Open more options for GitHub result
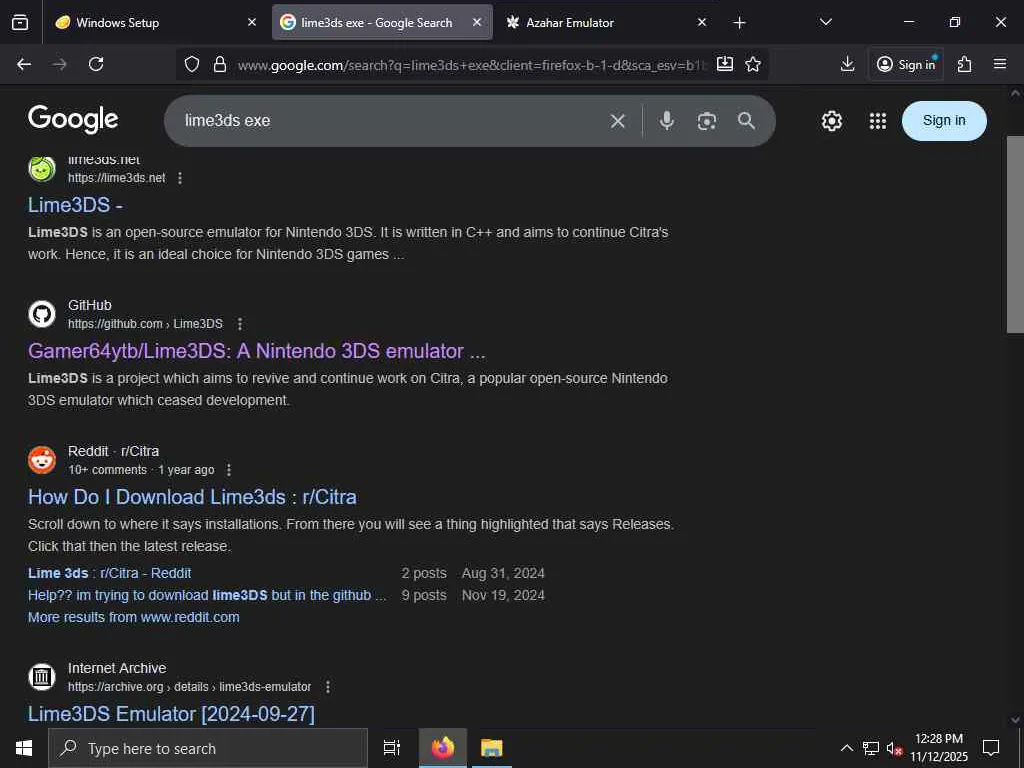Image resolution: width=1024 pixels, height=768 pixels. click(x=240, y=324)
